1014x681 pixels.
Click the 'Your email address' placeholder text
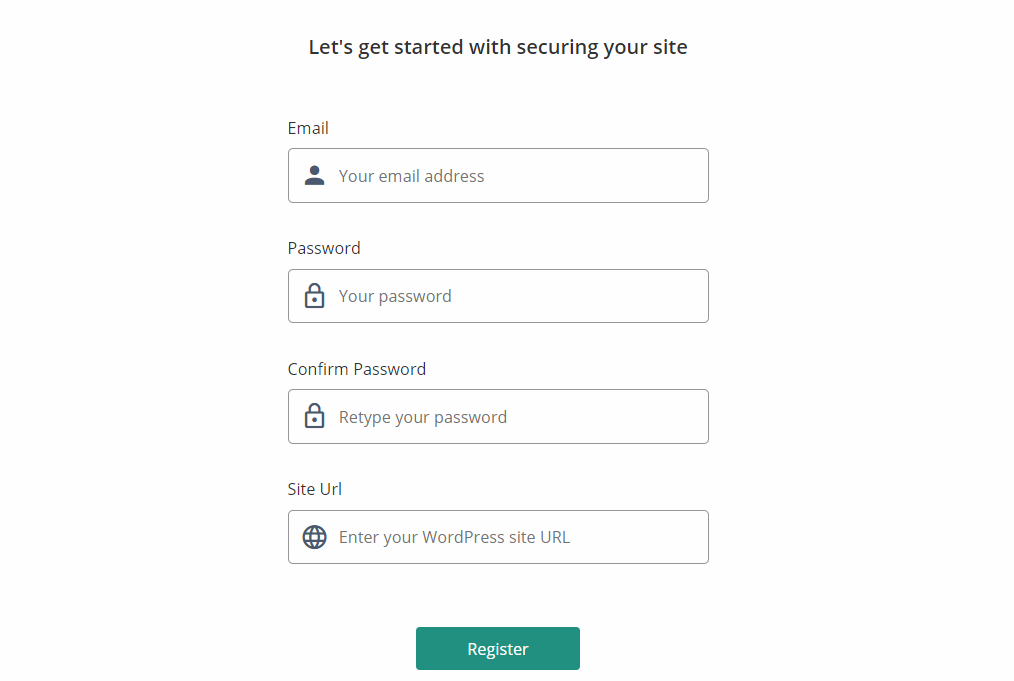click(411, 176)
